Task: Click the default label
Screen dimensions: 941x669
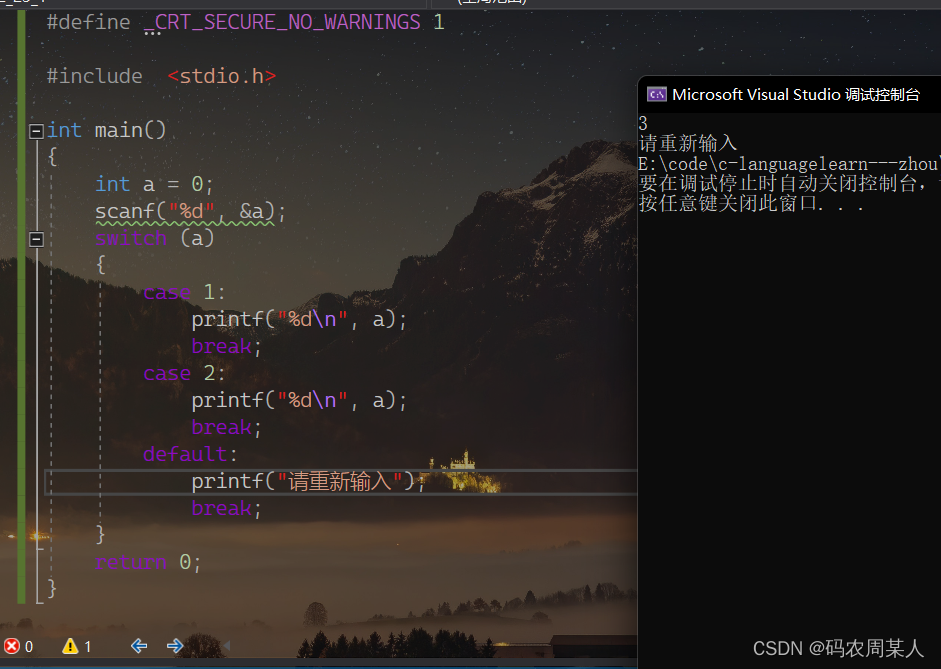Action: coord(190,454)
